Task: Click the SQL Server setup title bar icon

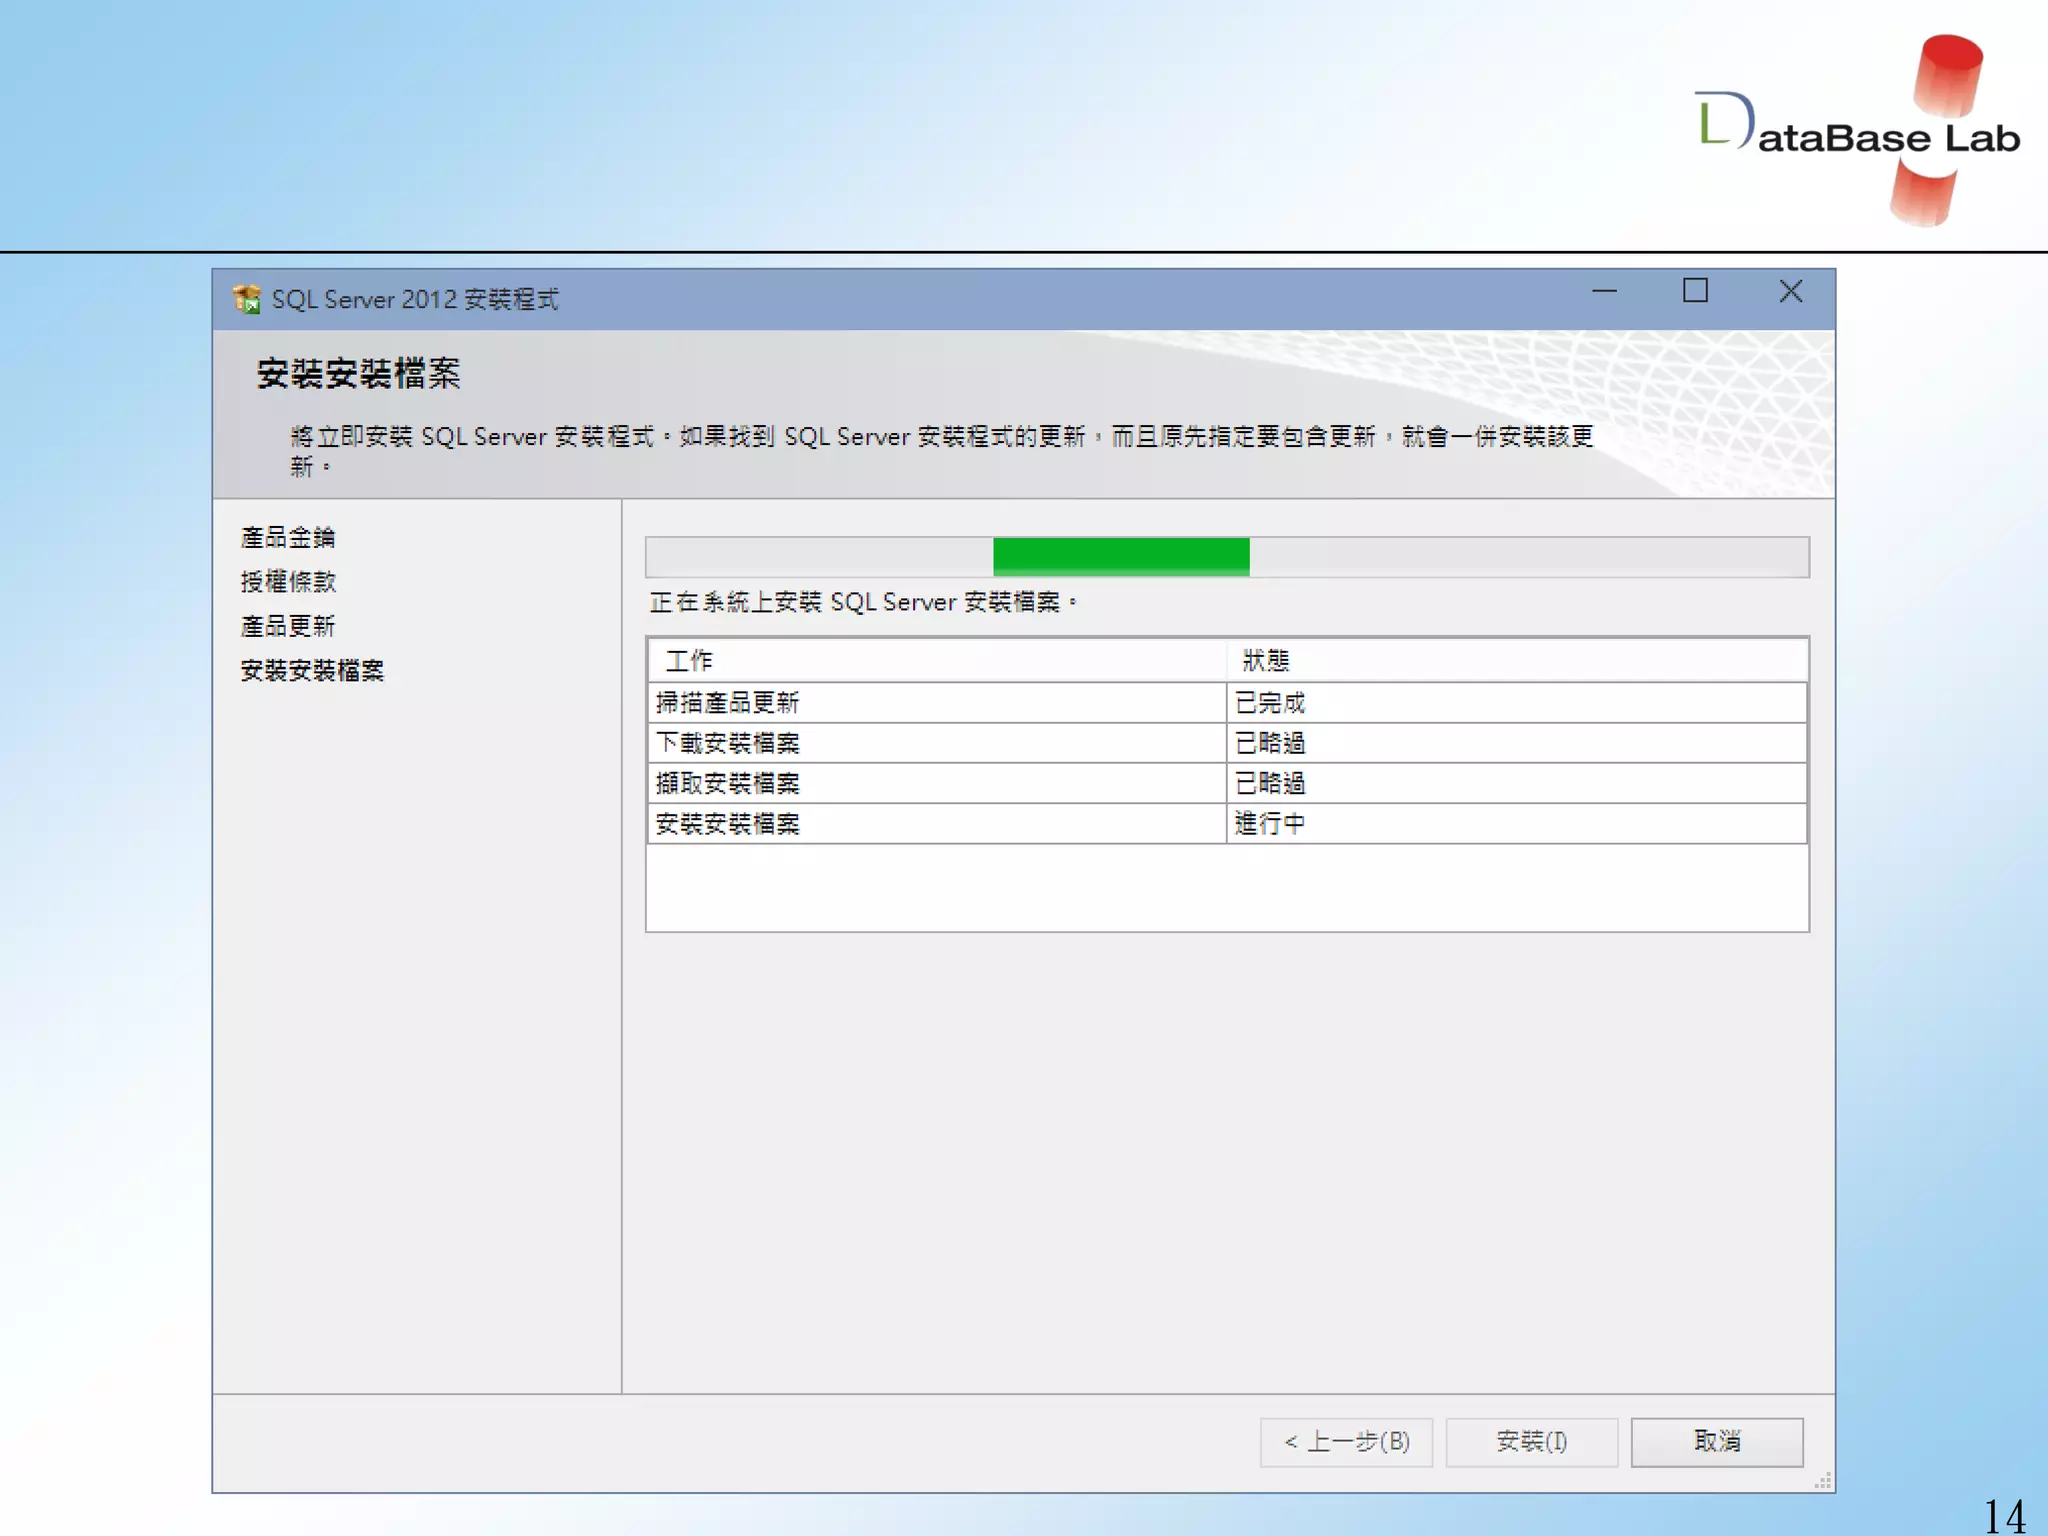Action: pyautogui.click(x=246, y=299)
